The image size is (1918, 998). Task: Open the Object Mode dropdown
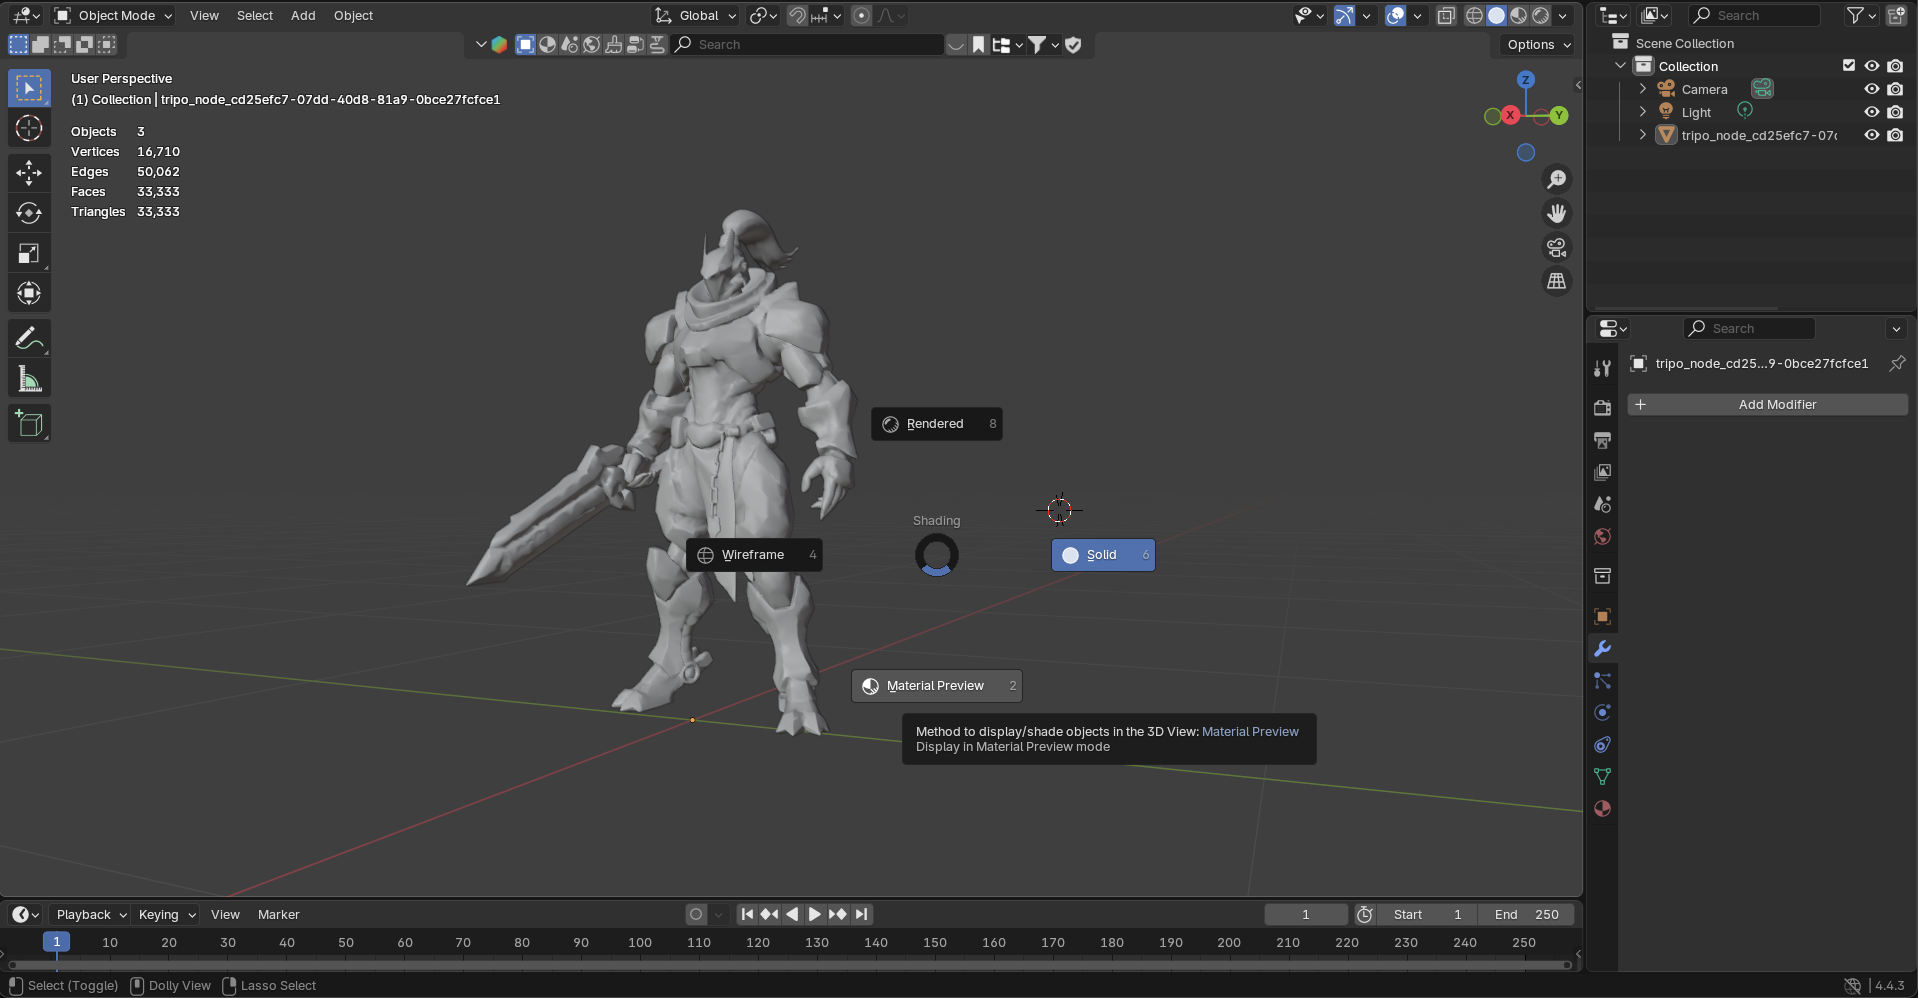tap(114, 15)
